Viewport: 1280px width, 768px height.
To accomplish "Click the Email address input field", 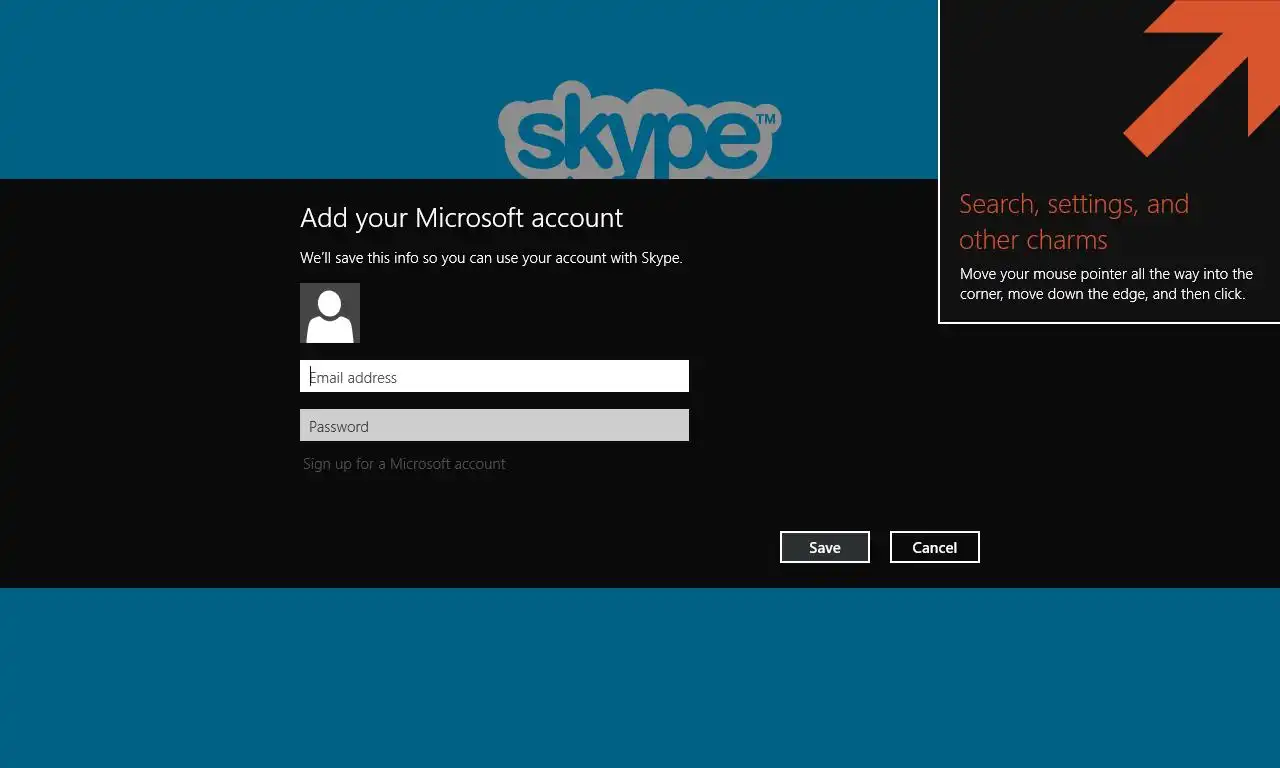I will [494, 376].
